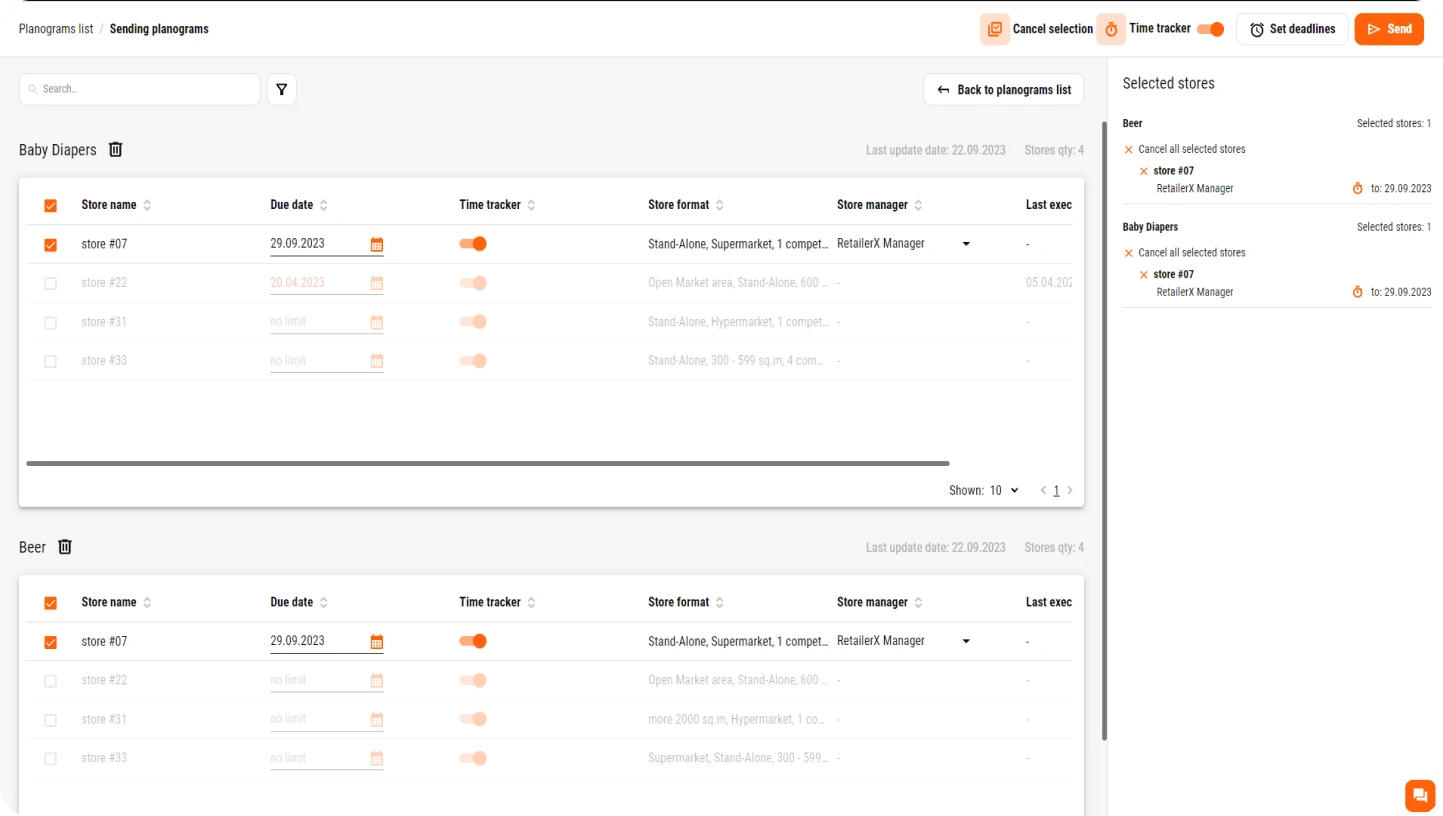Click X beside Baby Diapers Cancel all selected stores
1443x816 pixels.
[1129, 253]
